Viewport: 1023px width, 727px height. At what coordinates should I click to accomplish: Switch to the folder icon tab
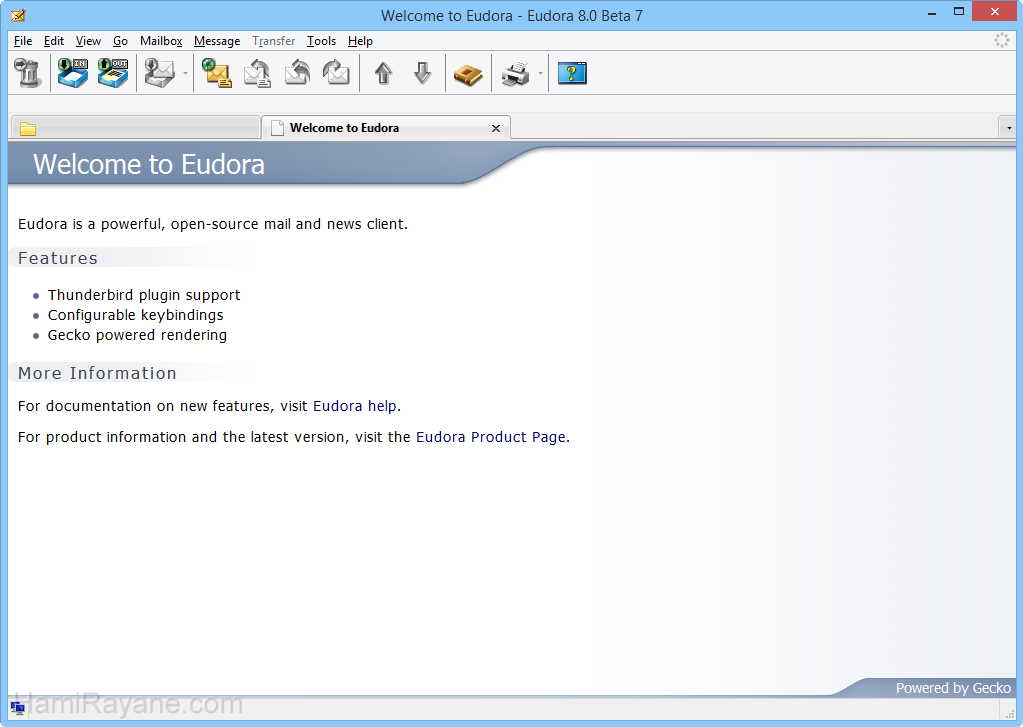coord(135,128)
